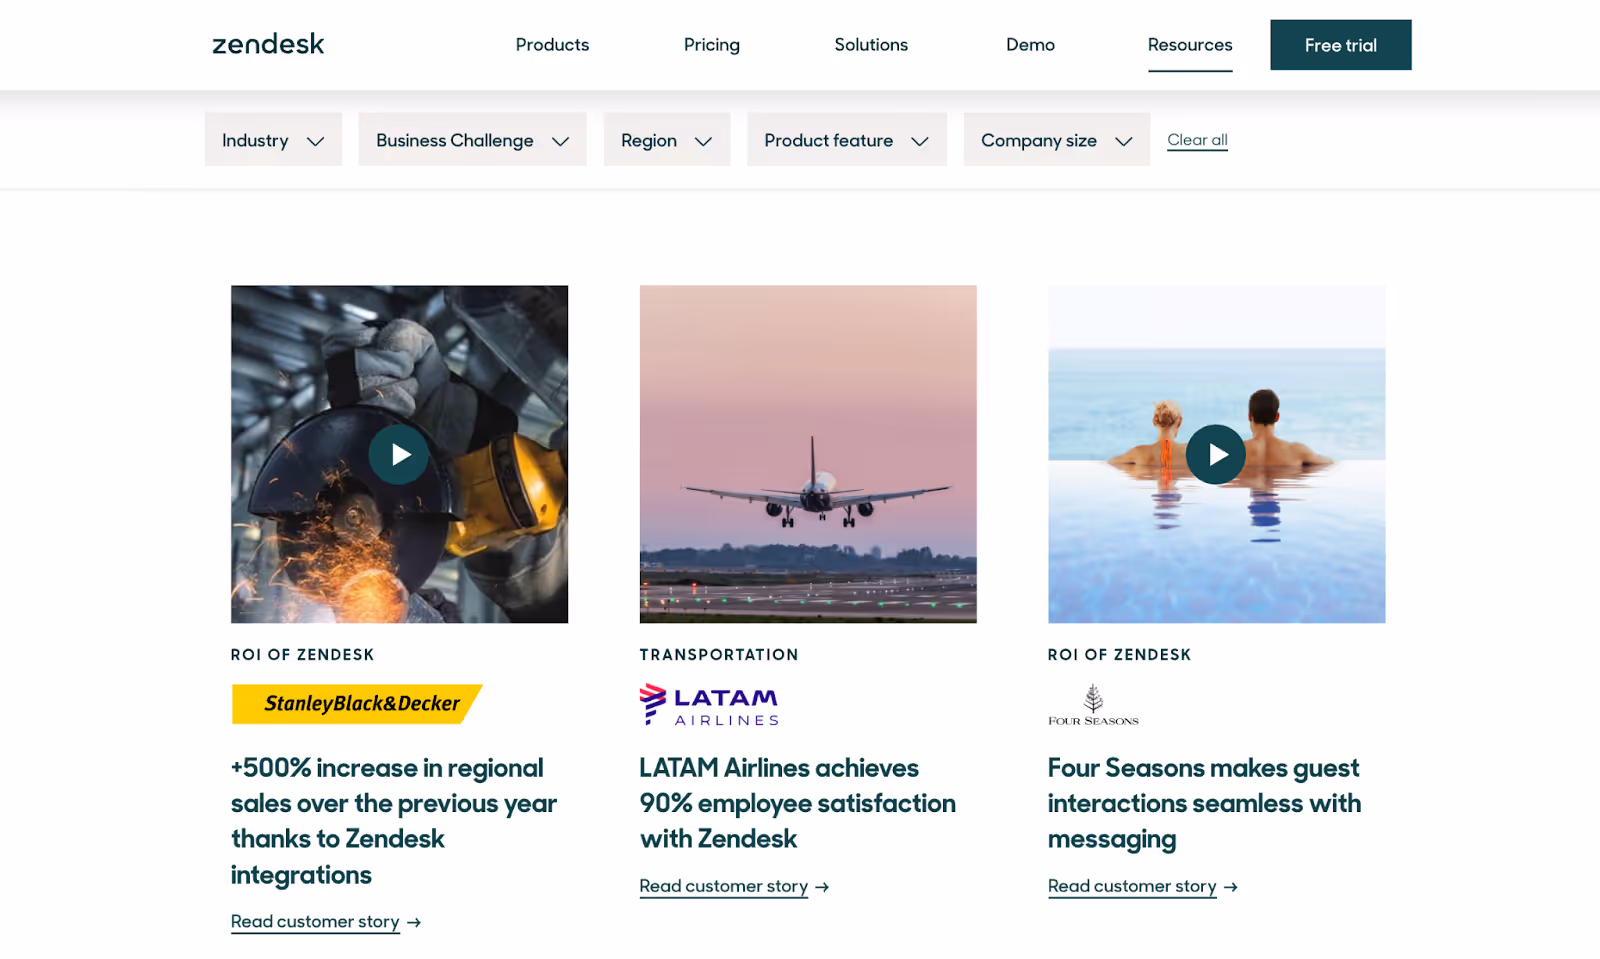
Task: Click the Four Seasons logo
Action: pyautogui.click(x=1093, y=705)
